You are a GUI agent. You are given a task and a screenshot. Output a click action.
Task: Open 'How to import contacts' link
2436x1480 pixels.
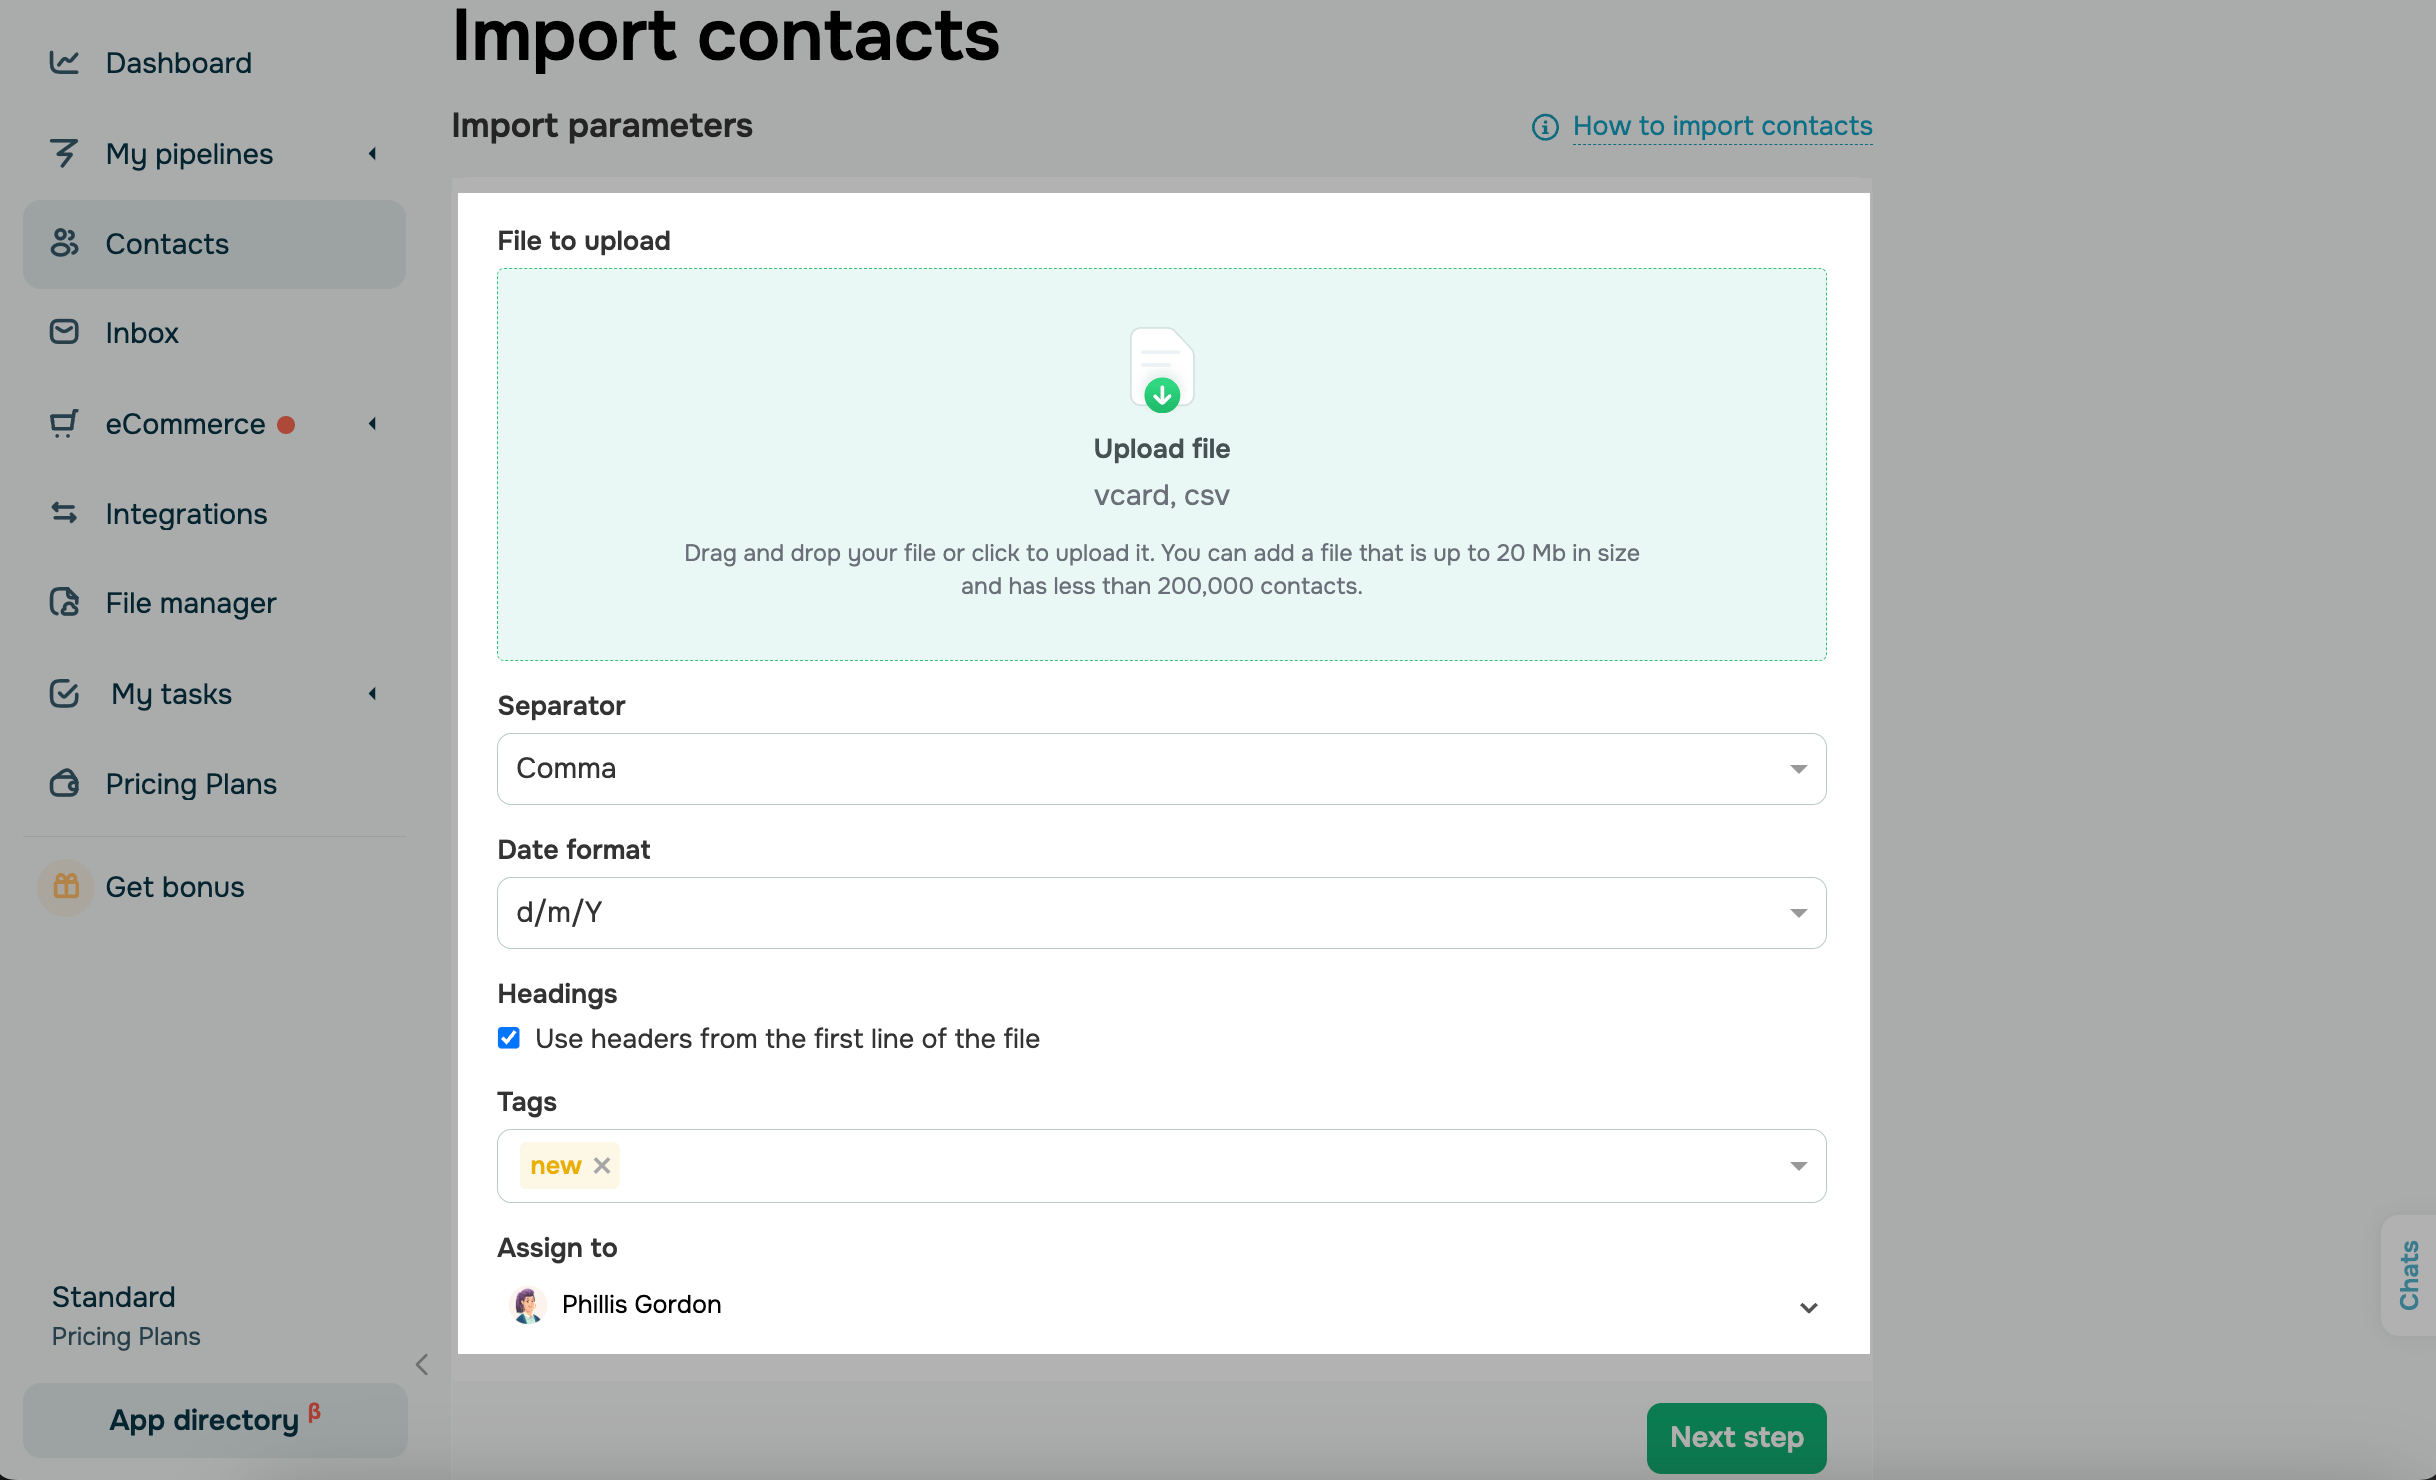tap(1722, 126)
